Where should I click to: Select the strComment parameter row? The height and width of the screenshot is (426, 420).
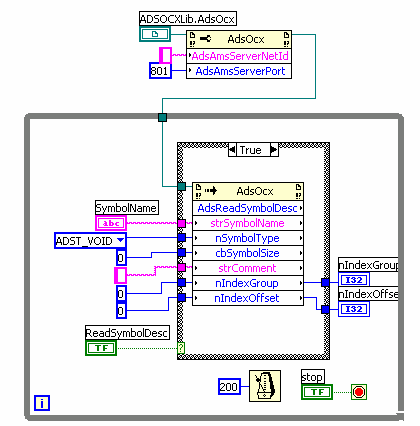click(248, 268)
